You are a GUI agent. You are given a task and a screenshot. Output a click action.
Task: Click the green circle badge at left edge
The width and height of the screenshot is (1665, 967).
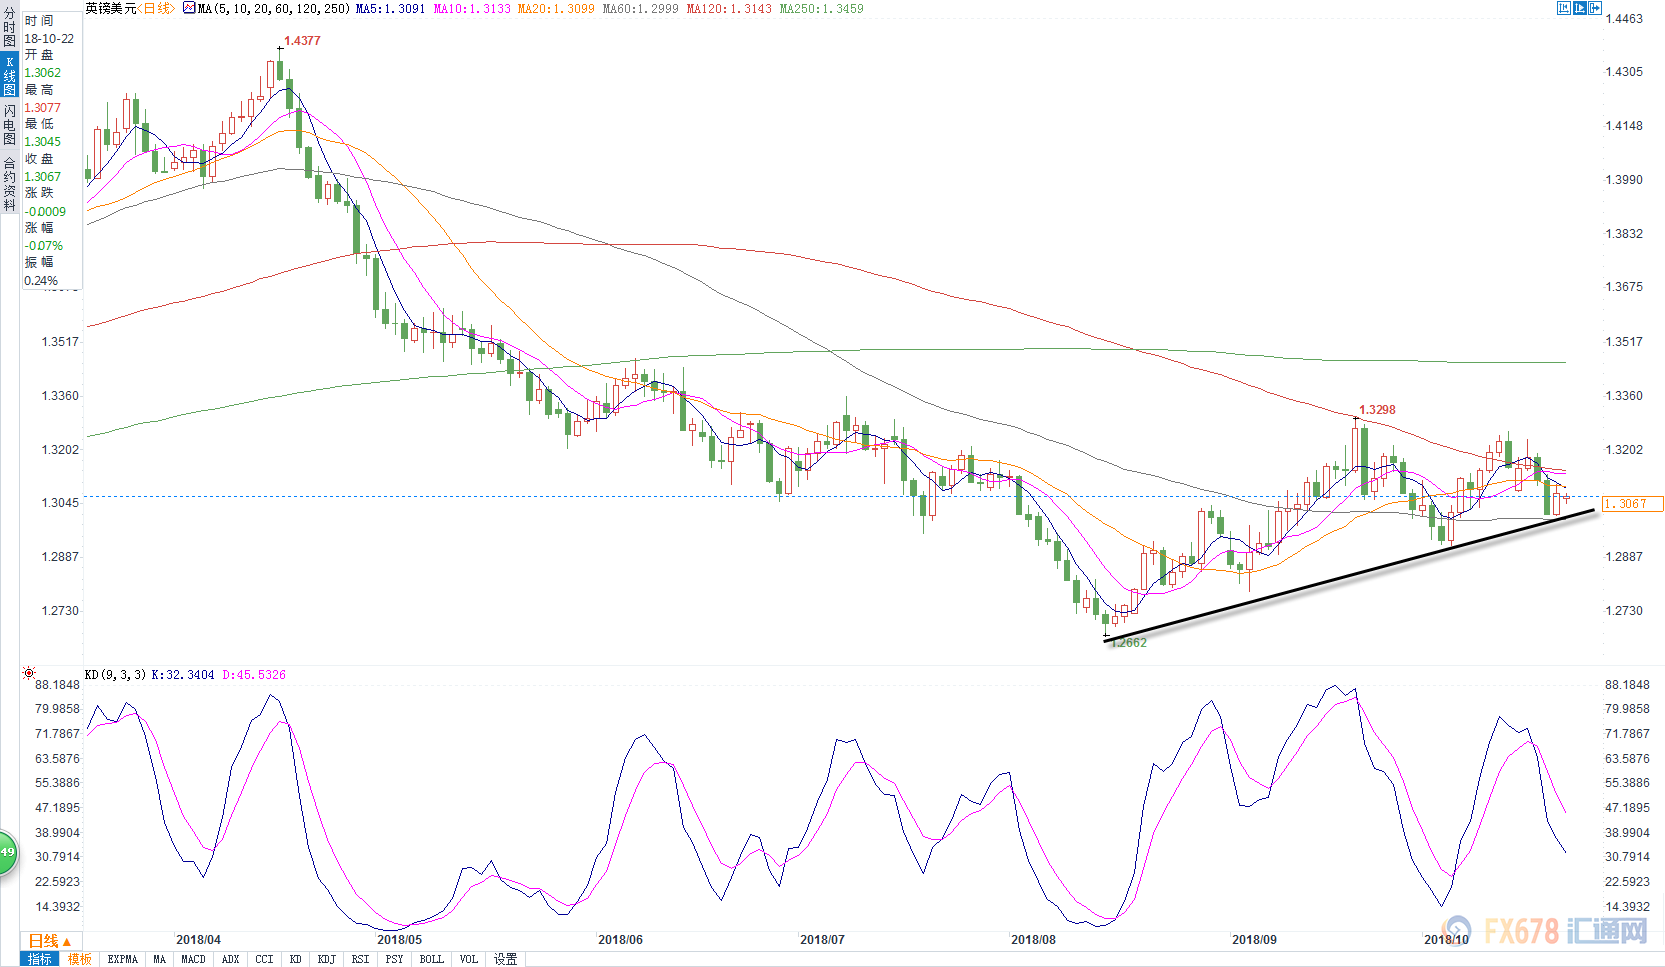pyautogui.click(x=6, y=853)
